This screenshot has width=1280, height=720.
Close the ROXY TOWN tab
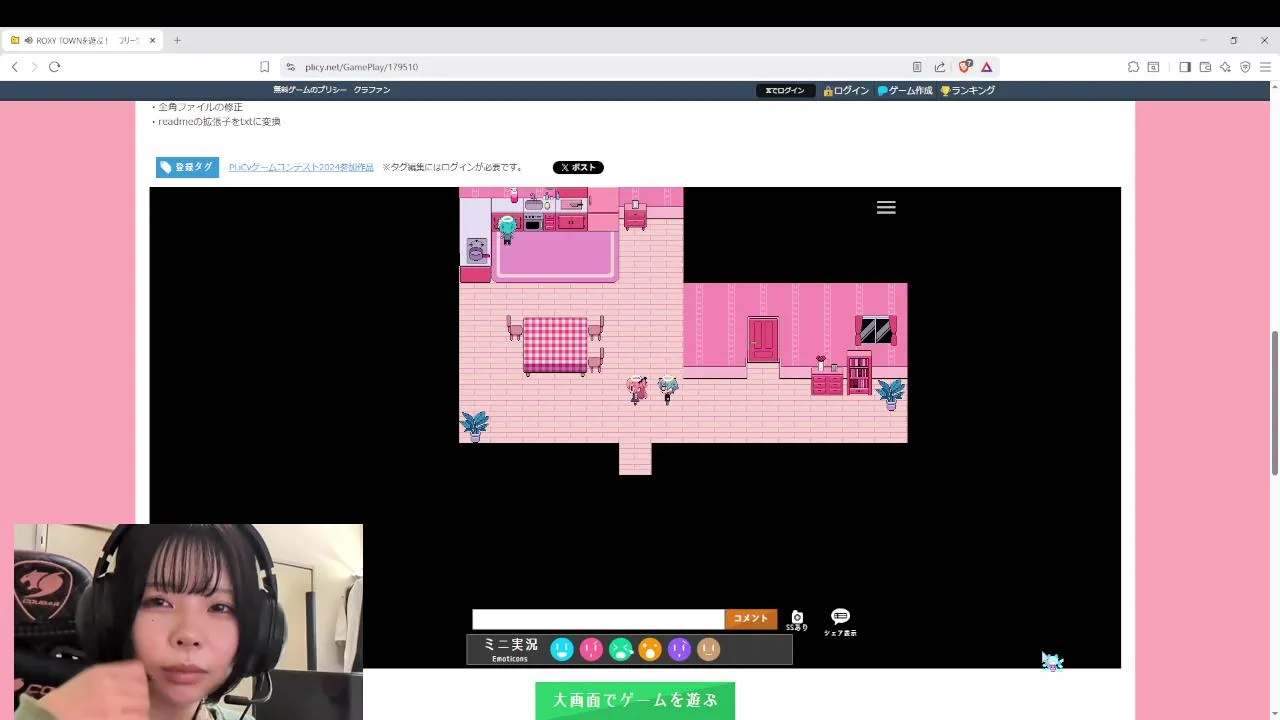tap(152, 41)
